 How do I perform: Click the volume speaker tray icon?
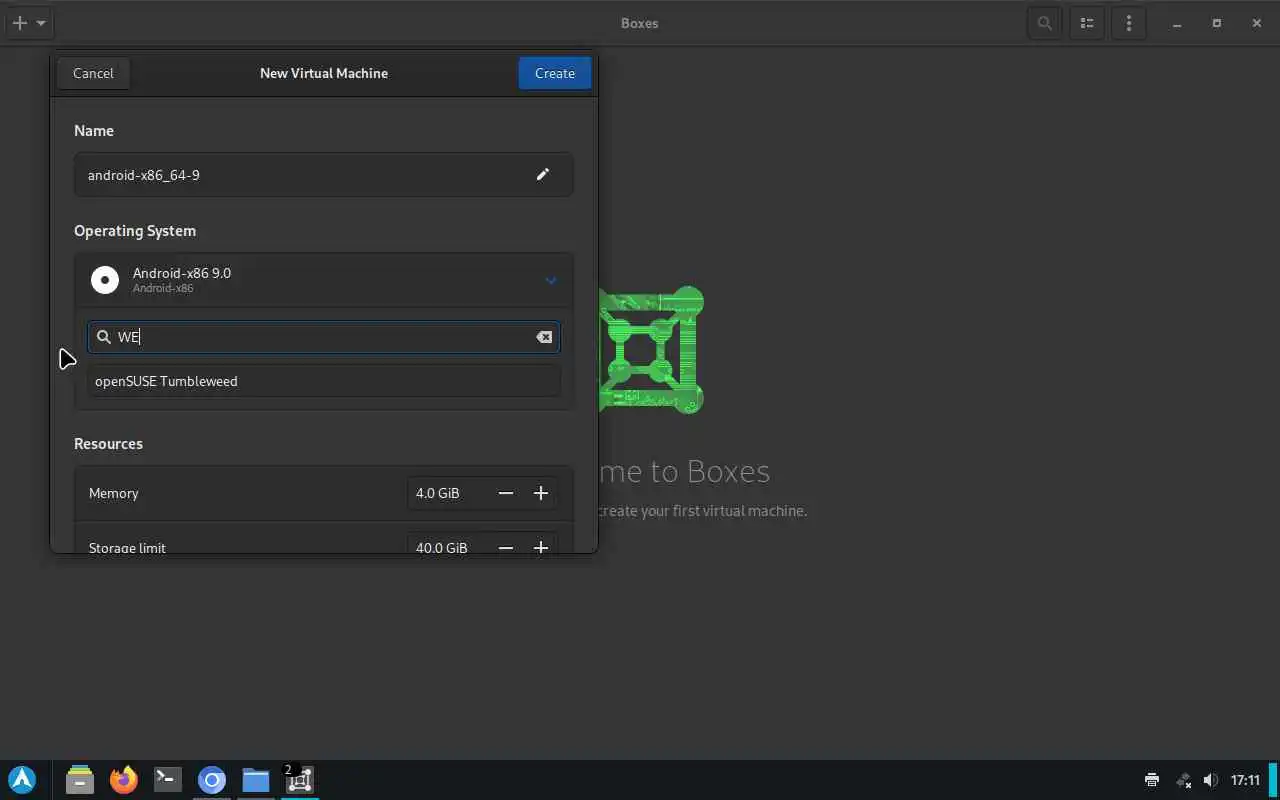[x=1211, y=780]
